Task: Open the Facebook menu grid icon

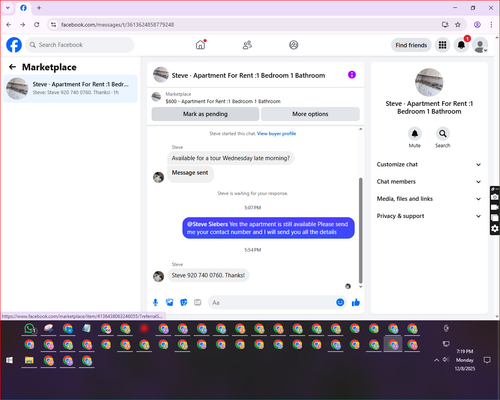Action: tap(442, 45)
